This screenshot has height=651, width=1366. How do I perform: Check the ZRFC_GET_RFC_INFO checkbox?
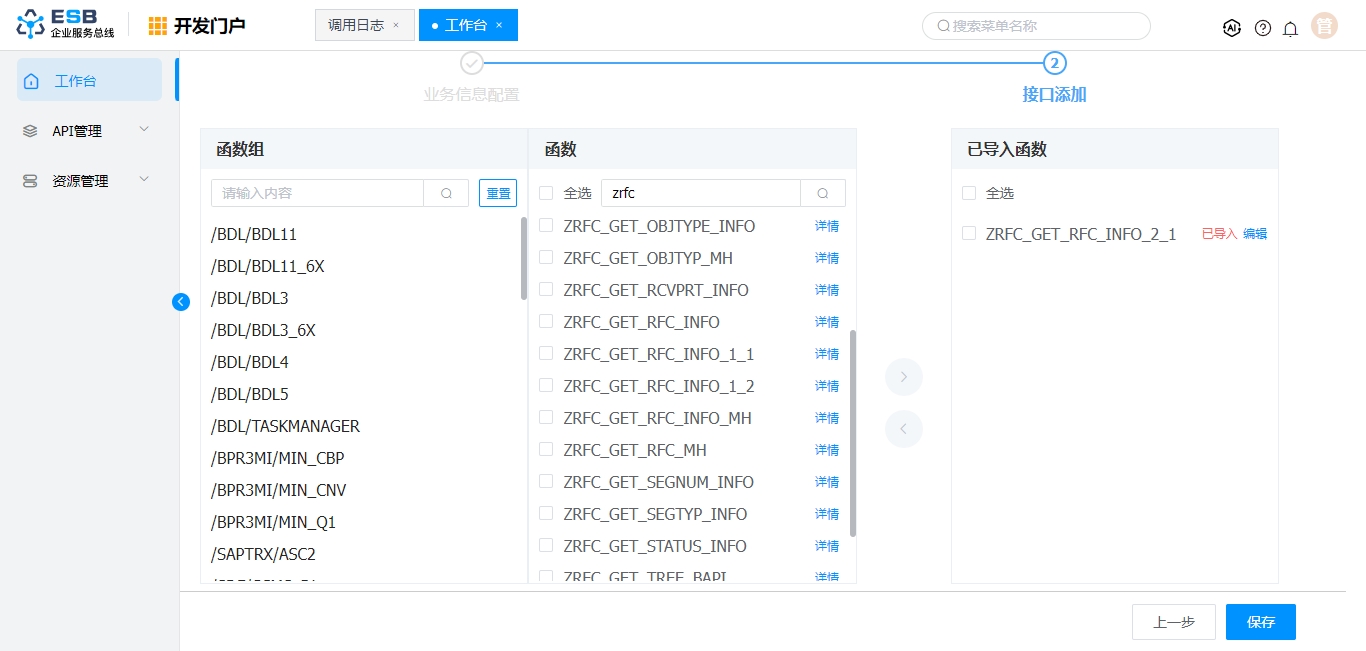(546, 322)
